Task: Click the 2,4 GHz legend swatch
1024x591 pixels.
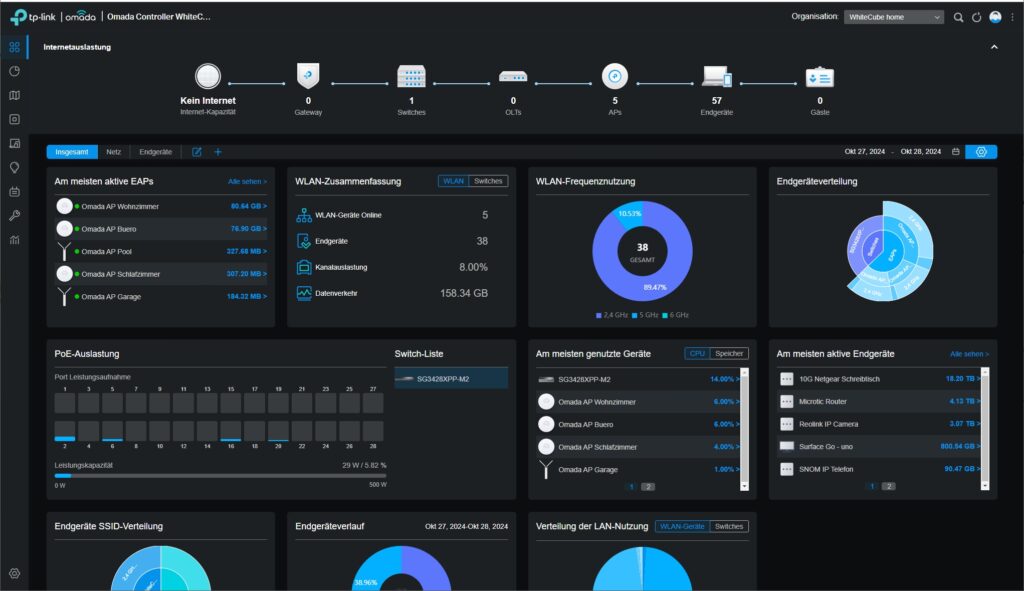Action: pyautogui.click(x=599, y=315)
